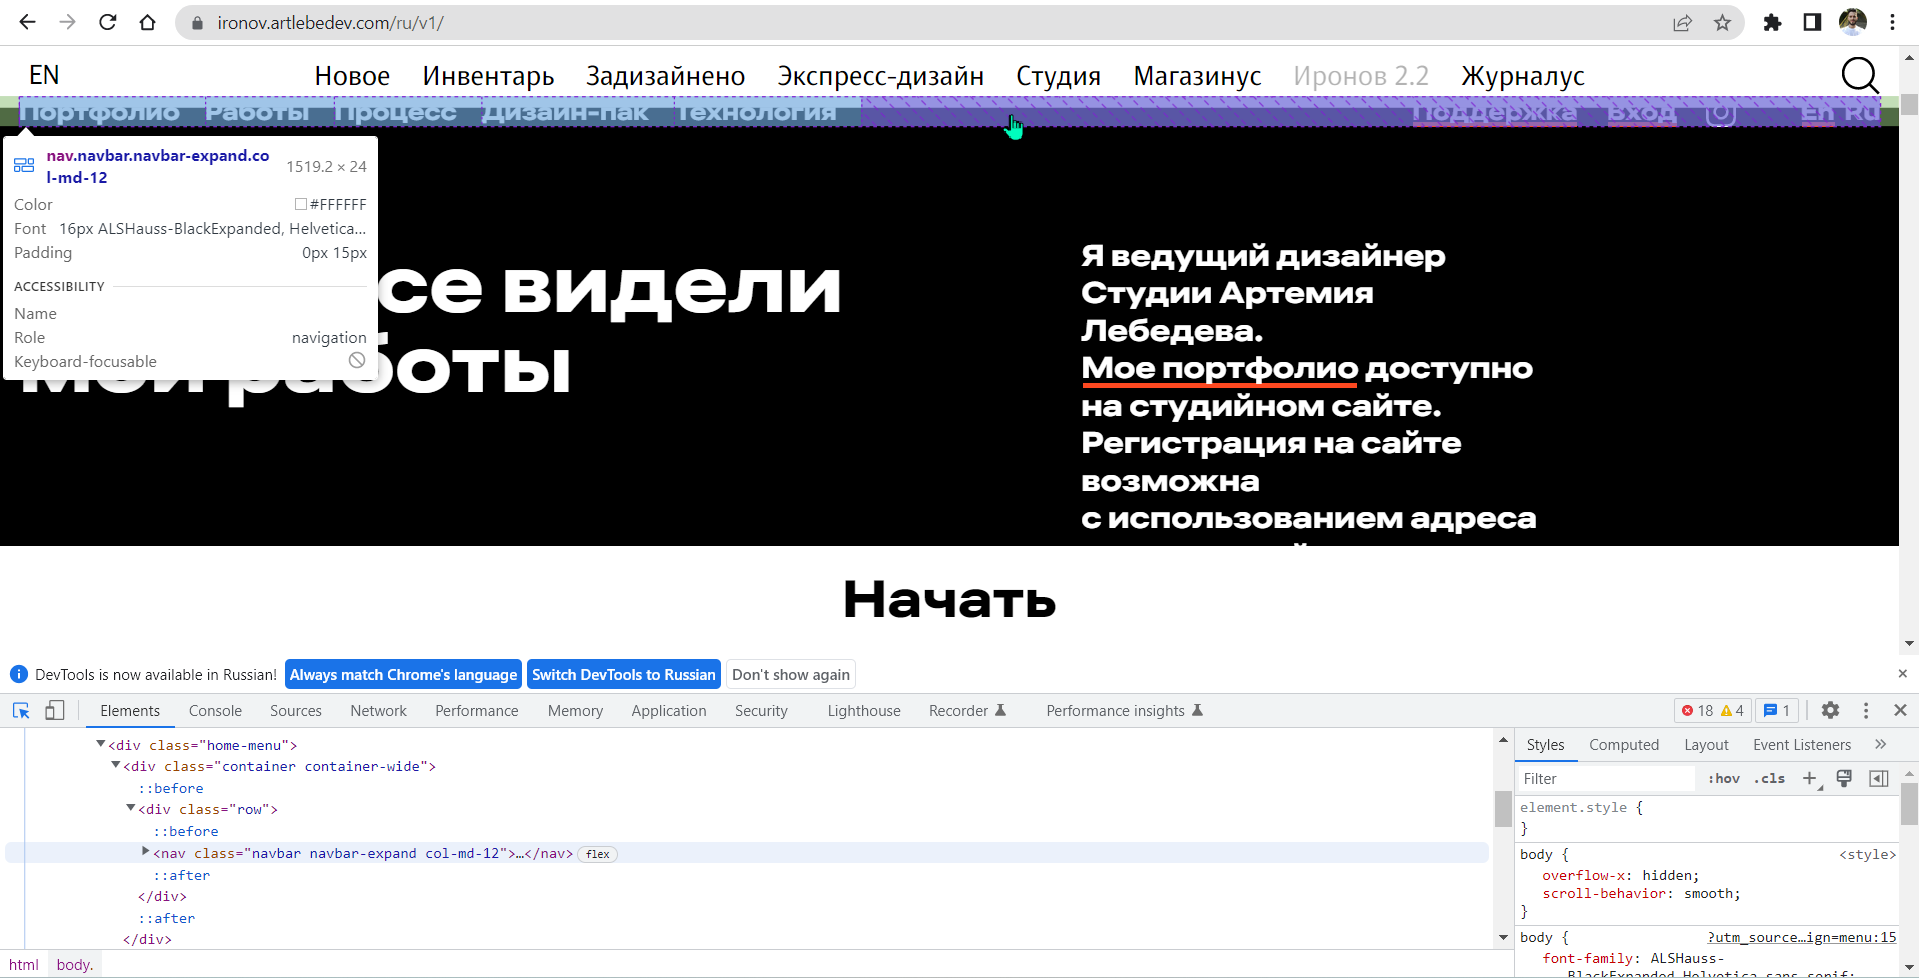This screenshot has width=1919, height=978.
Task: Reload the page with refresh icon
Action: 107,22
